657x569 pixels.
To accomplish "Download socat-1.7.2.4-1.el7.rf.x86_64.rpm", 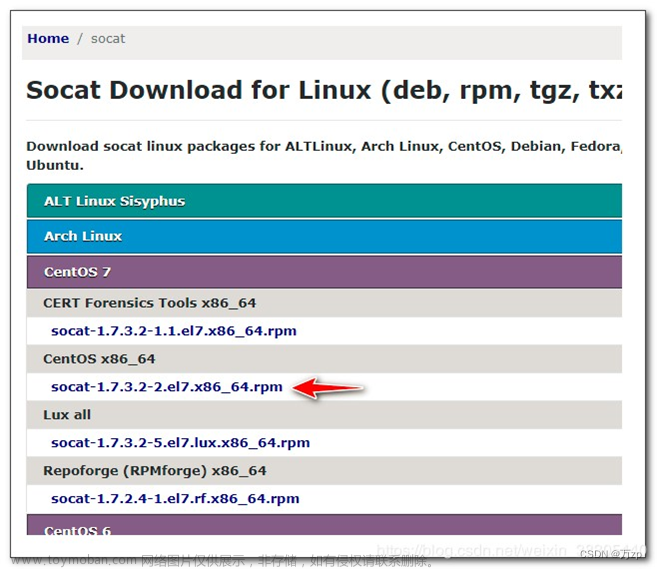I will [175, 499].
